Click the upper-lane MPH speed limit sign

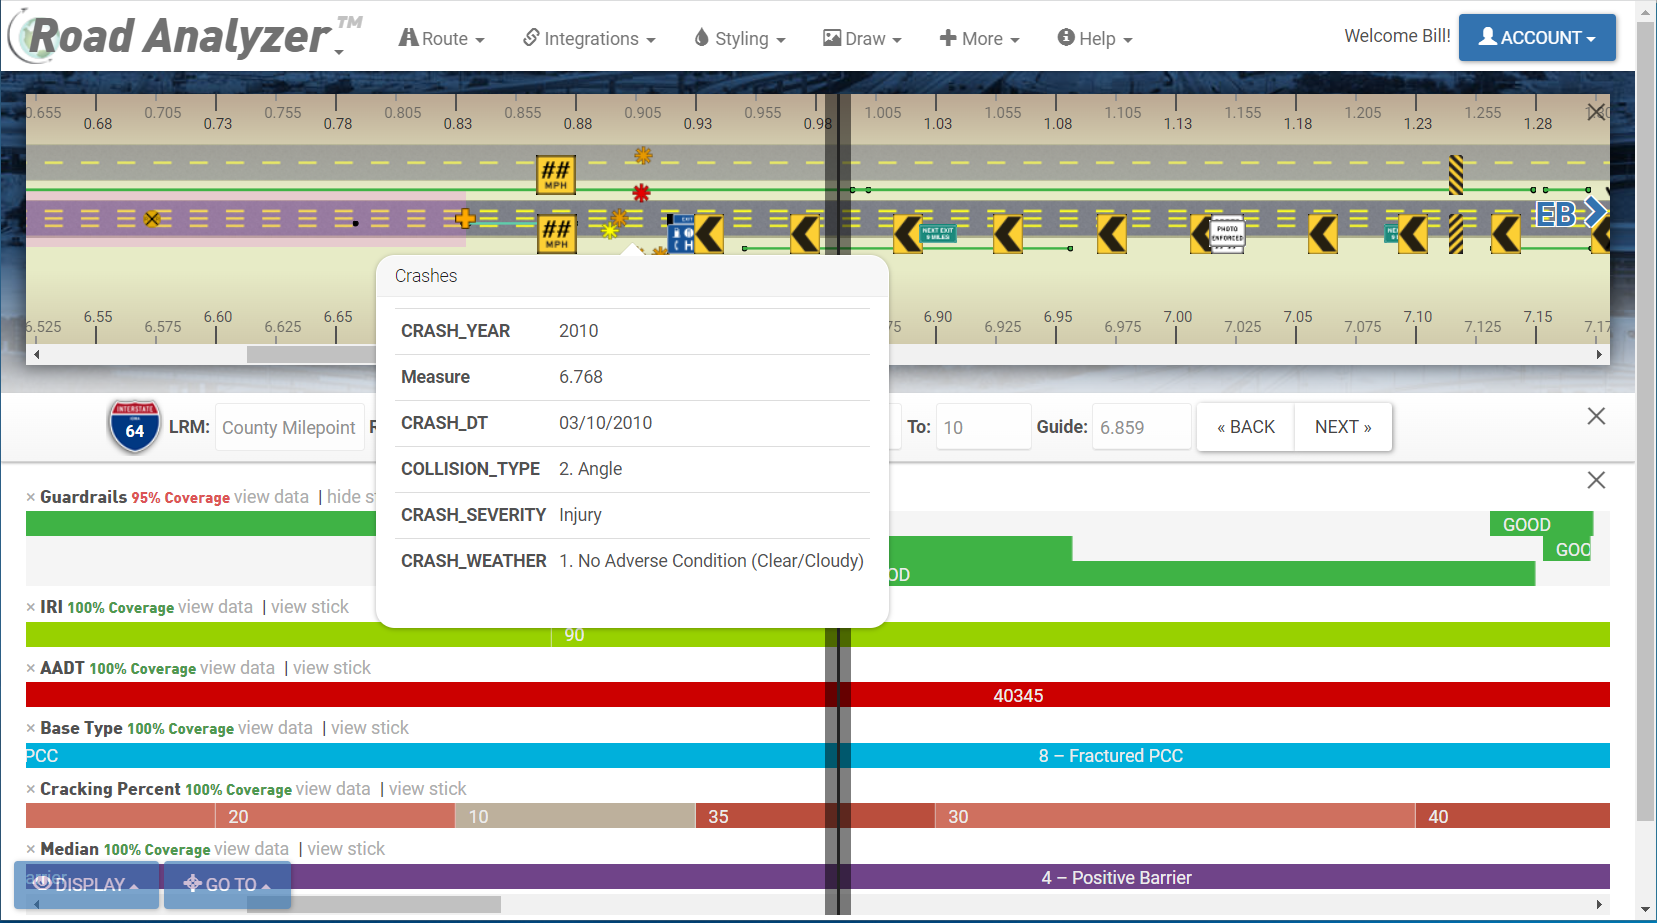pos(555,174)
